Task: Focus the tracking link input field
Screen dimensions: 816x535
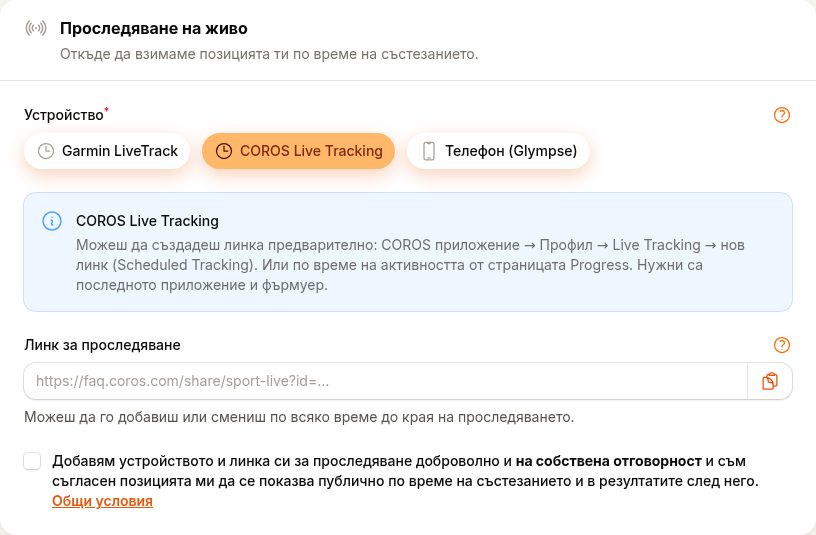Action: pyautogui.click(x=386, y=381)
